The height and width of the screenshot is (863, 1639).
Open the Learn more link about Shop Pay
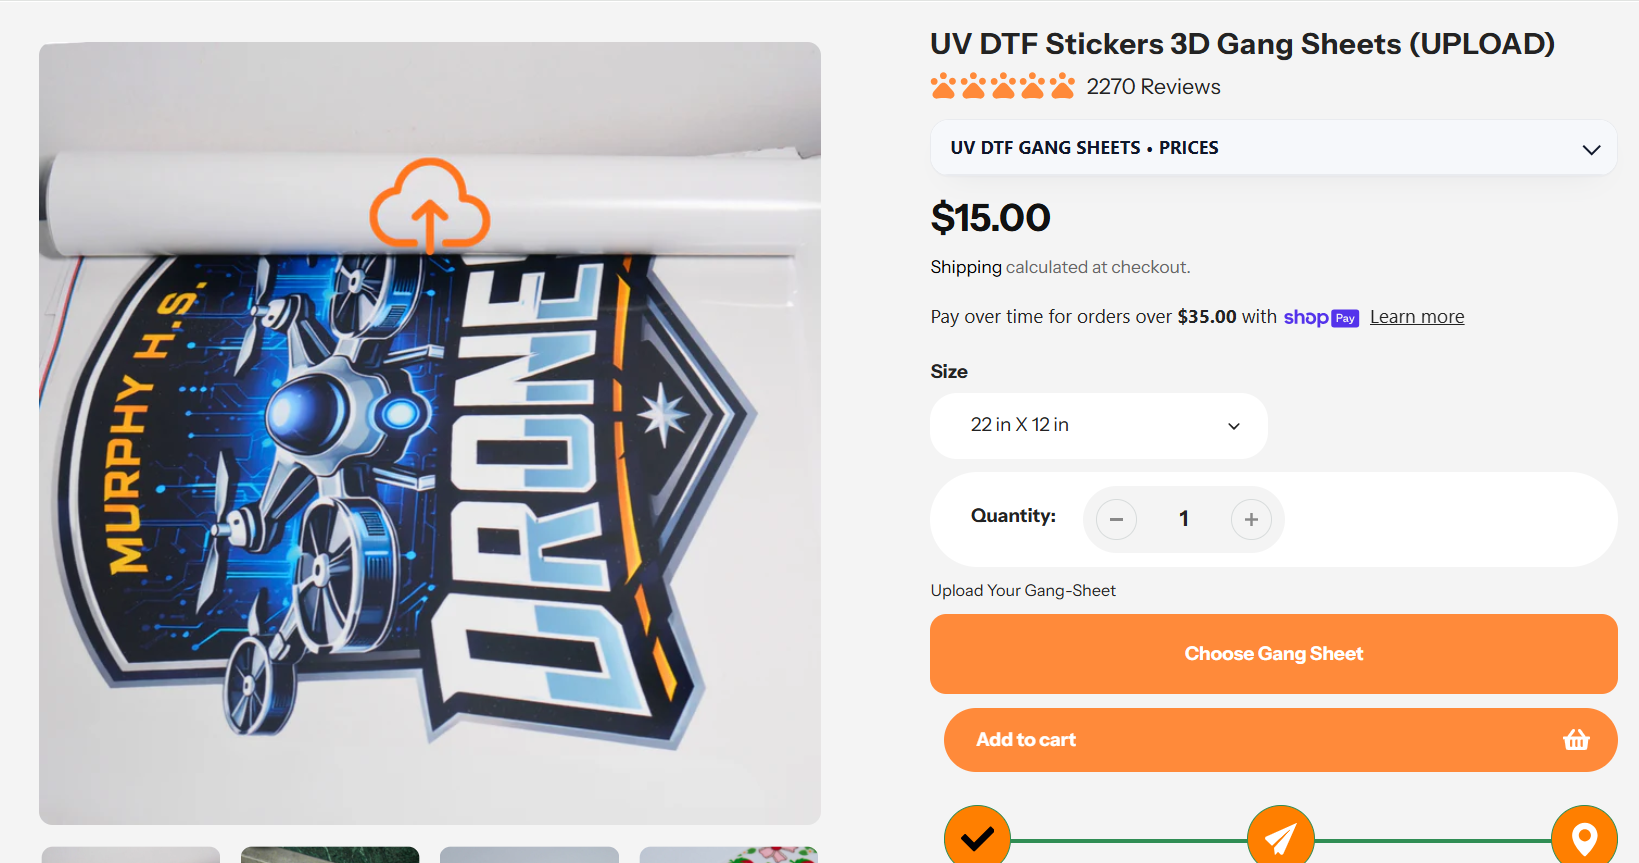[1416, 316]
